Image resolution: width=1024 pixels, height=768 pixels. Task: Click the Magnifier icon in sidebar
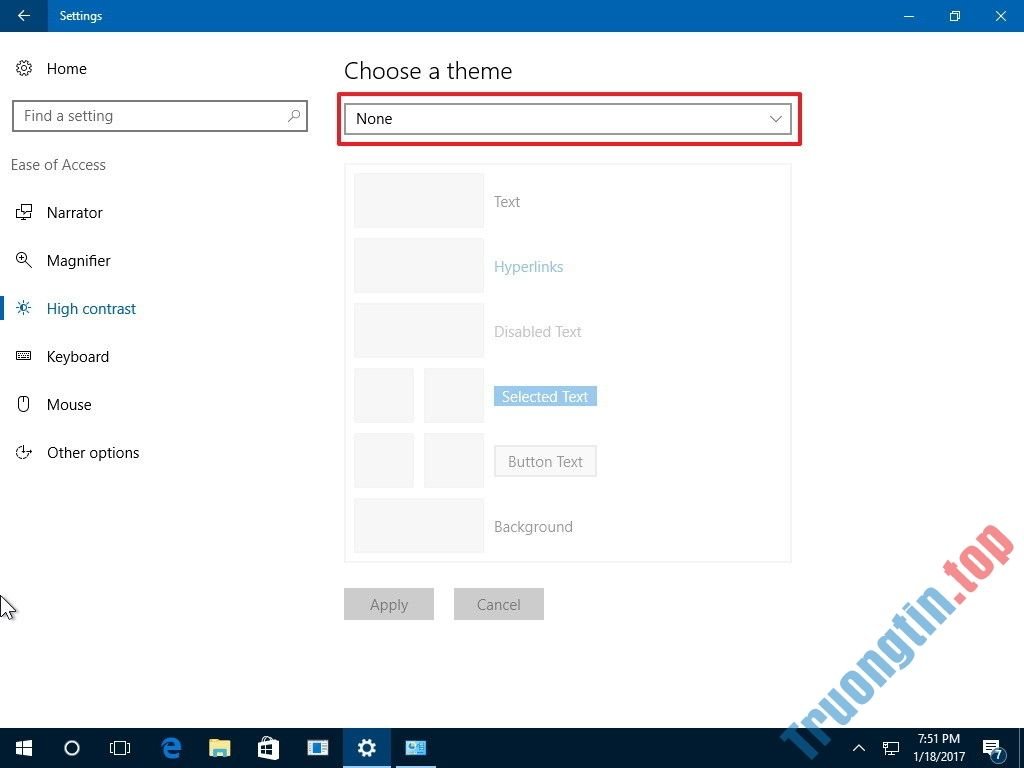click(24, 260)
